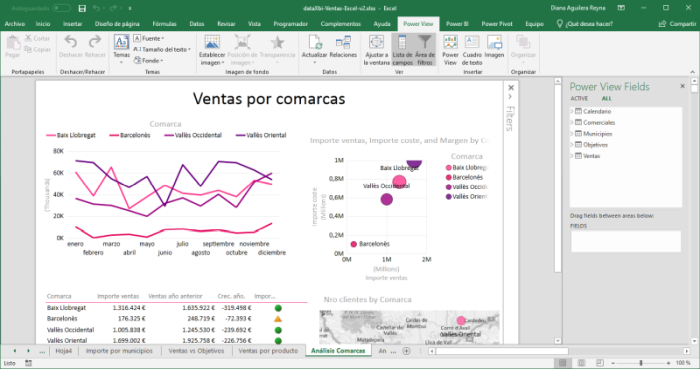Insert a Cuadro de texto
Screen dimensions: 700x369
(x=472, y=50)
